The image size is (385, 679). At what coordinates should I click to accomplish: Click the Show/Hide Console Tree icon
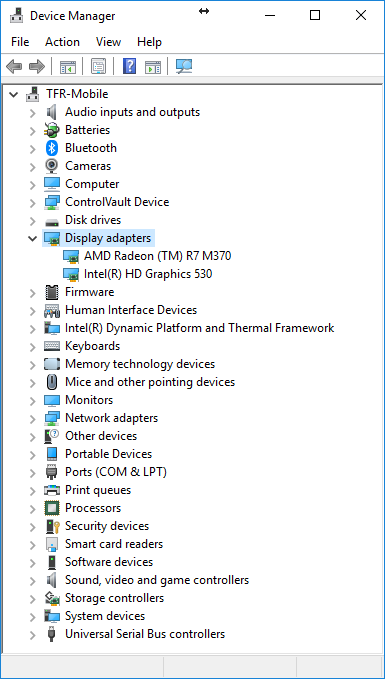click(68, 67)
